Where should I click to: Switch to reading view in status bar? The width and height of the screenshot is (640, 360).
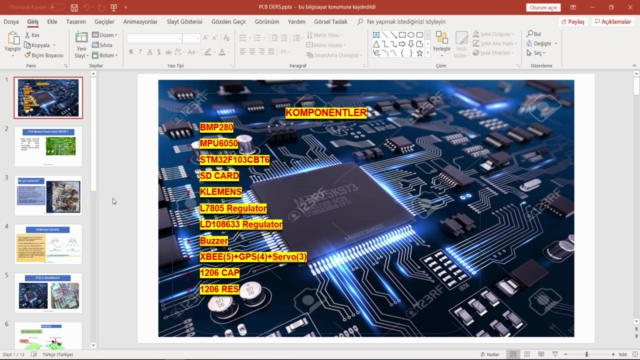coord(541,354)
